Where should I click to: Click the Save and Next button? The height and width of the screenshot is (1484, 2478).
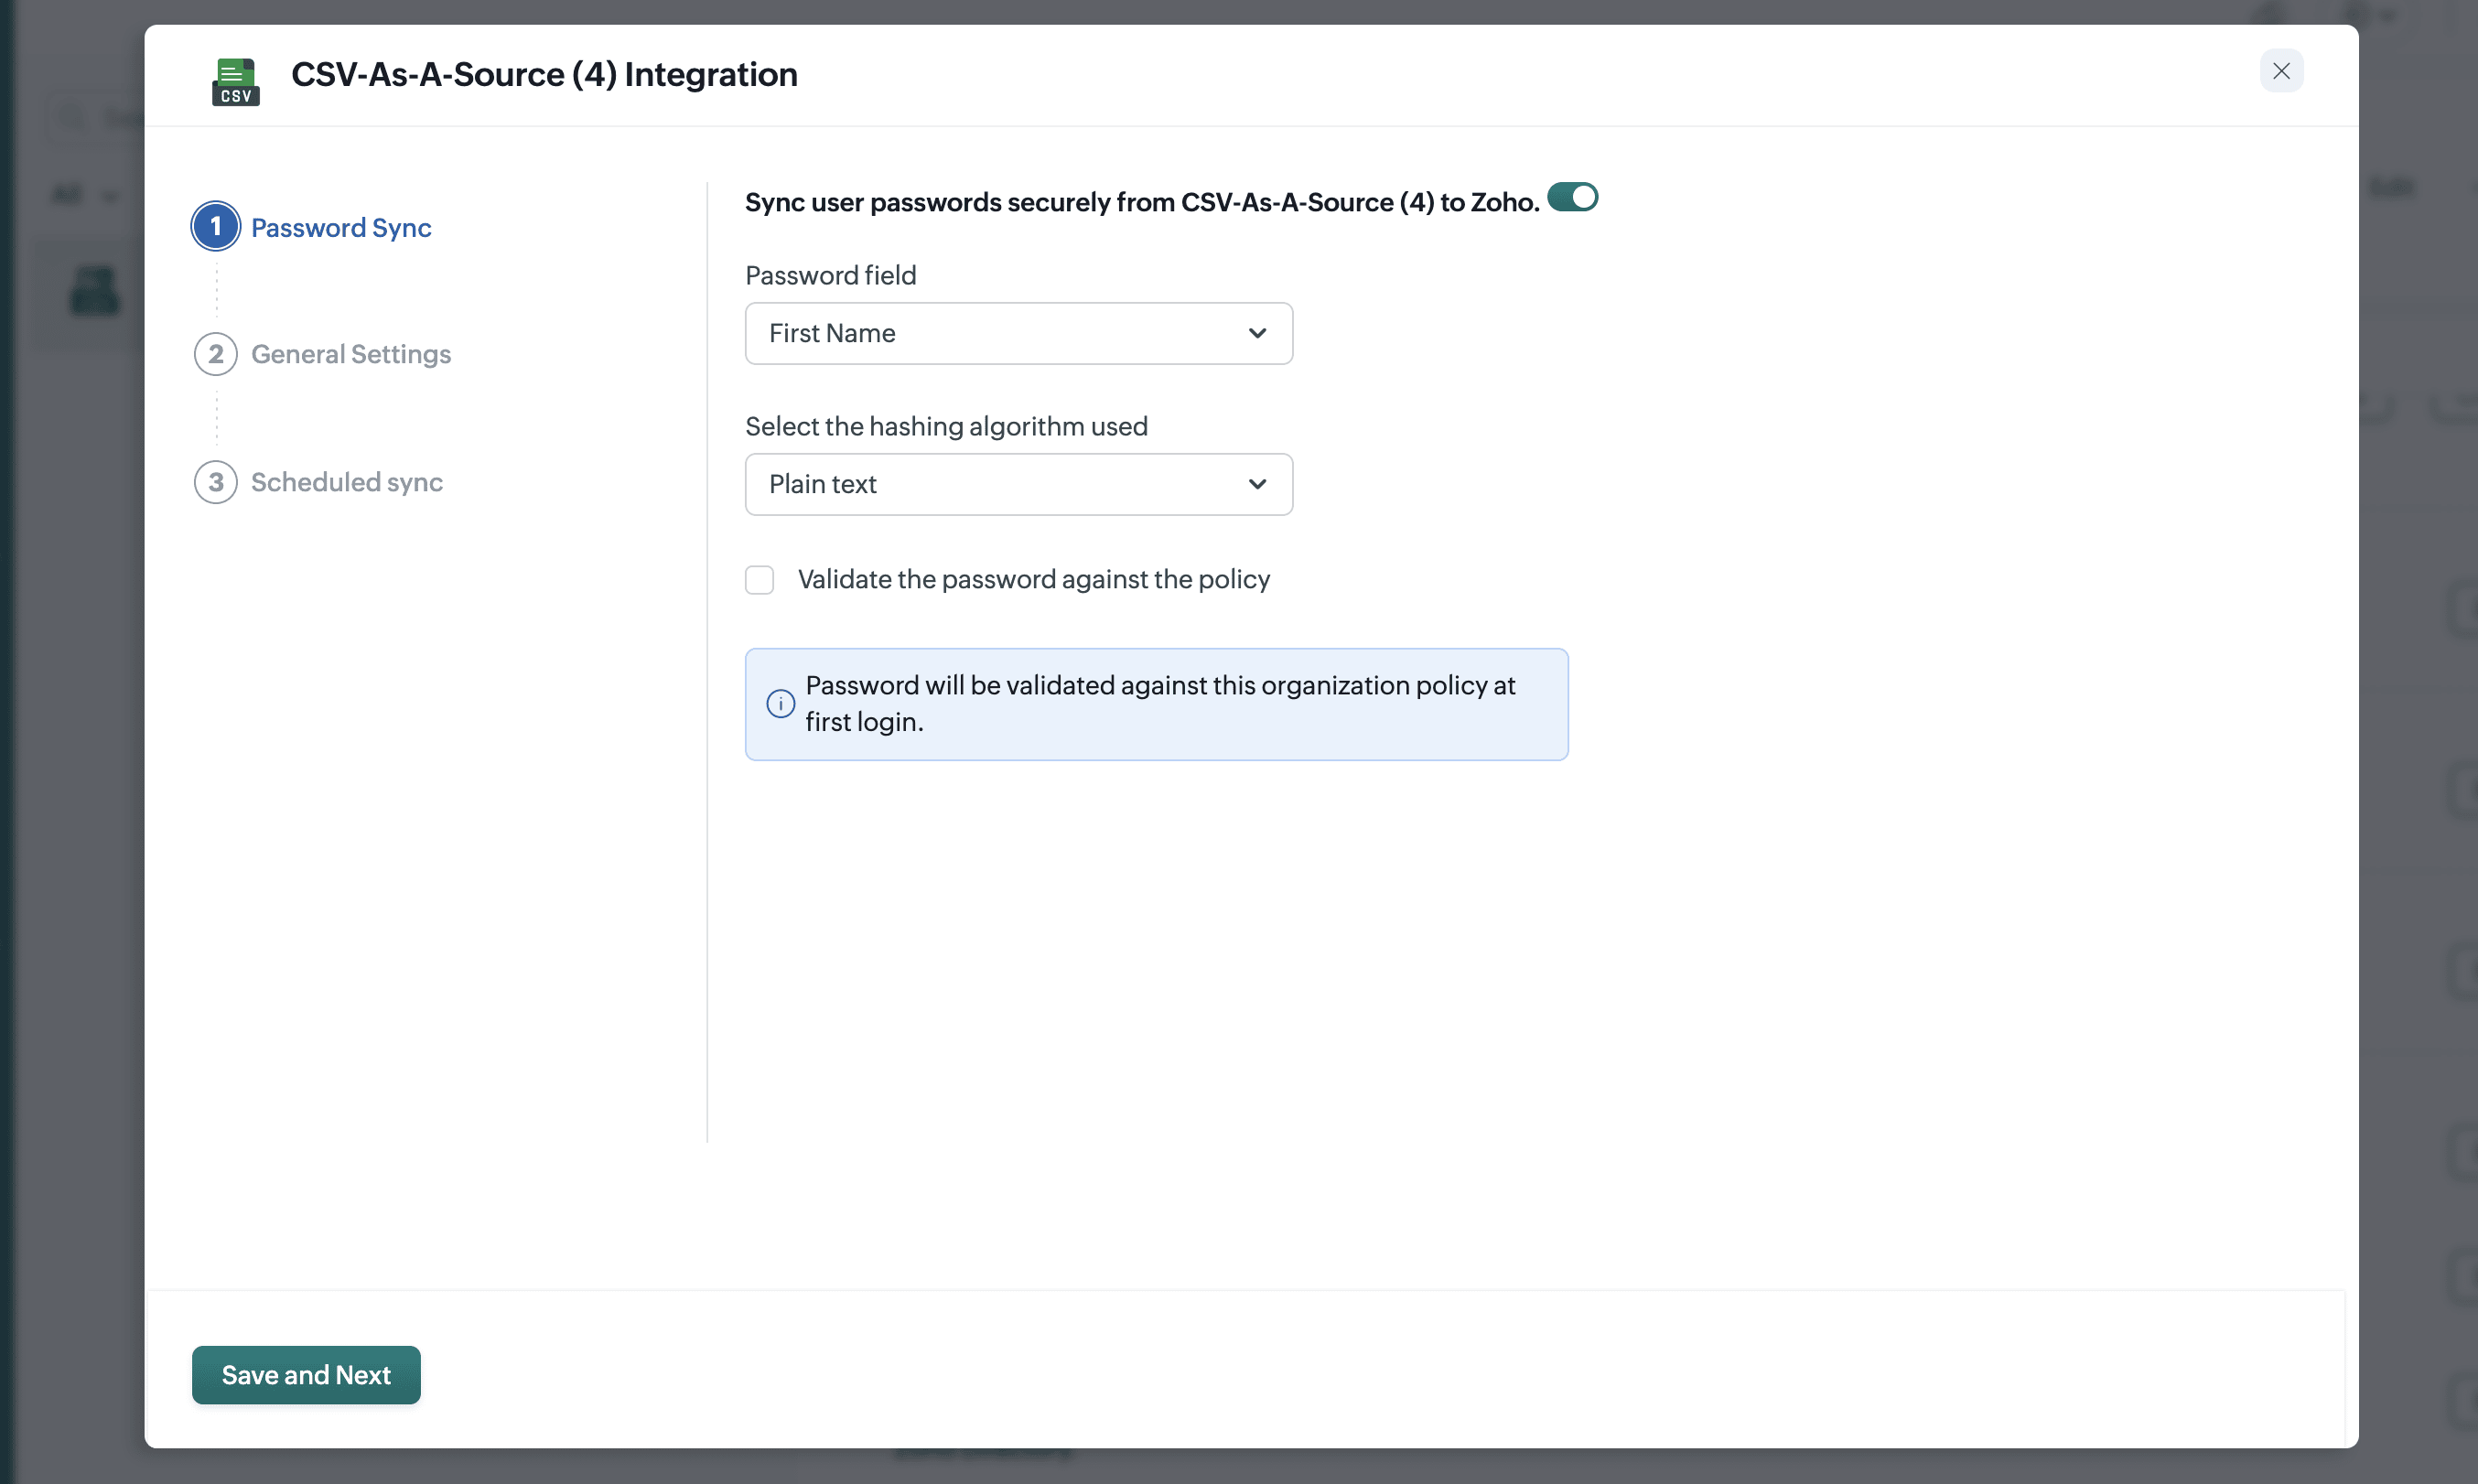pyautogui.click(x=306, y=1375)
